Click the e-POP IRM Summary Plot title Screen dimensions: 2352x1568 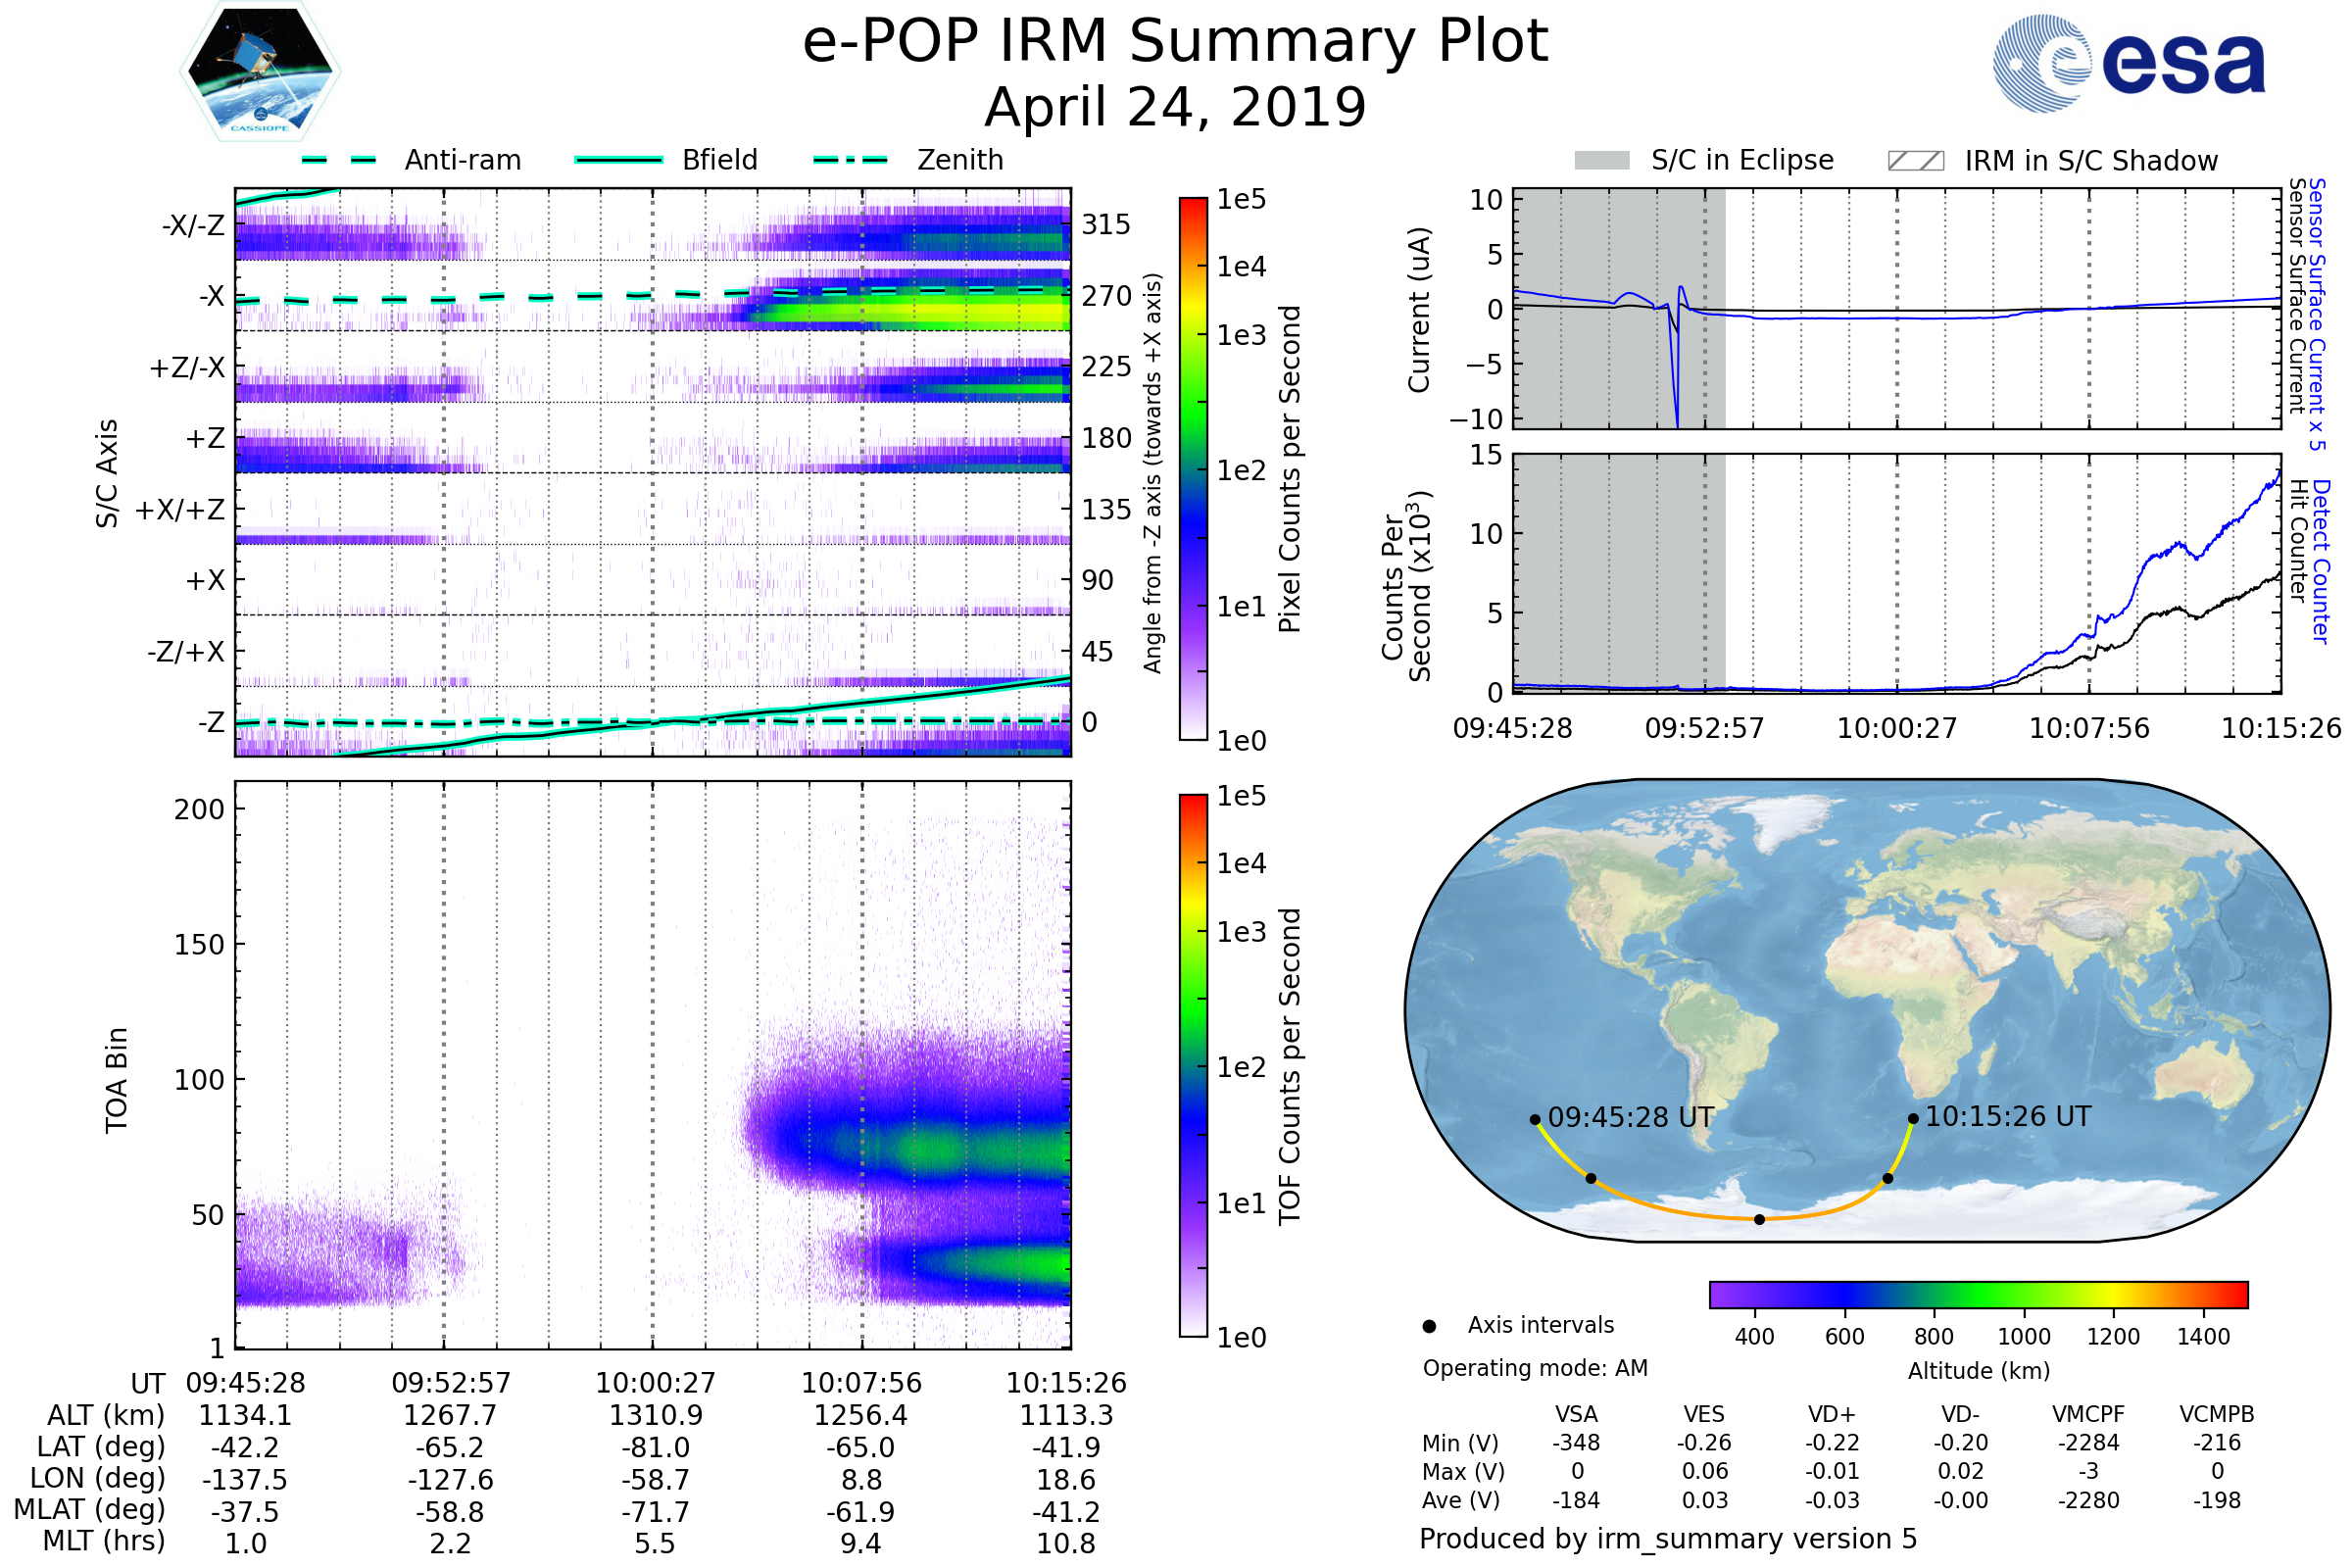pos(1175,42)
